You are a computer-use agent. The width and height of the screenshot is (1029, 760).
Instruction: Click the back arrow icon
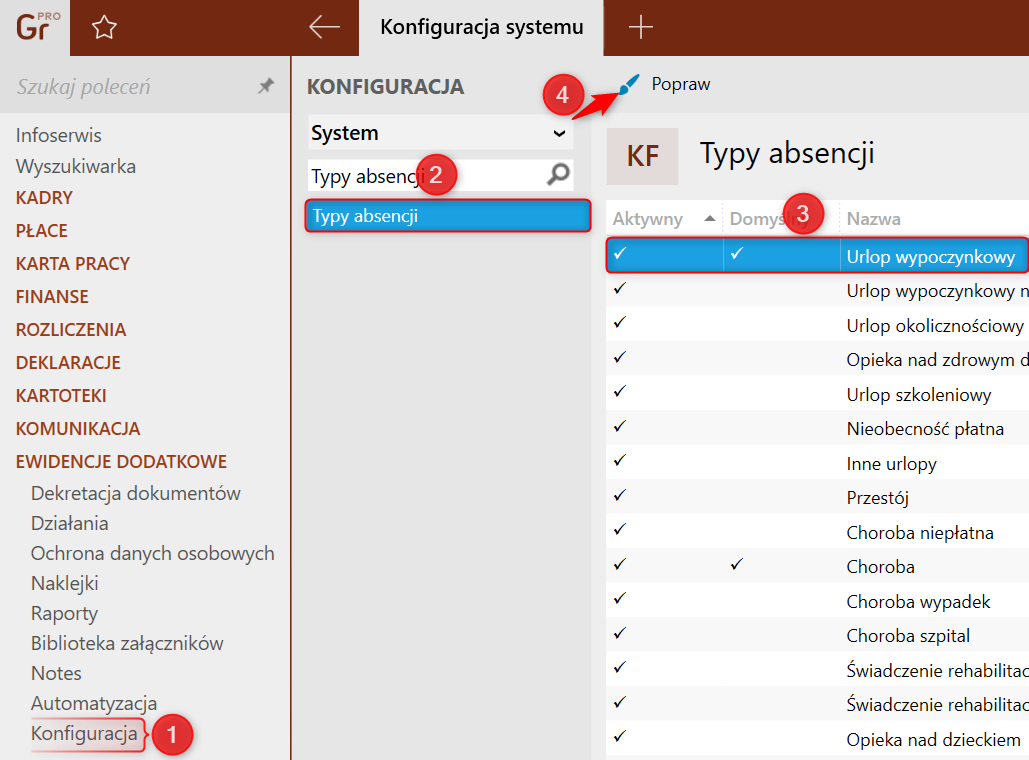click(324, 27)
